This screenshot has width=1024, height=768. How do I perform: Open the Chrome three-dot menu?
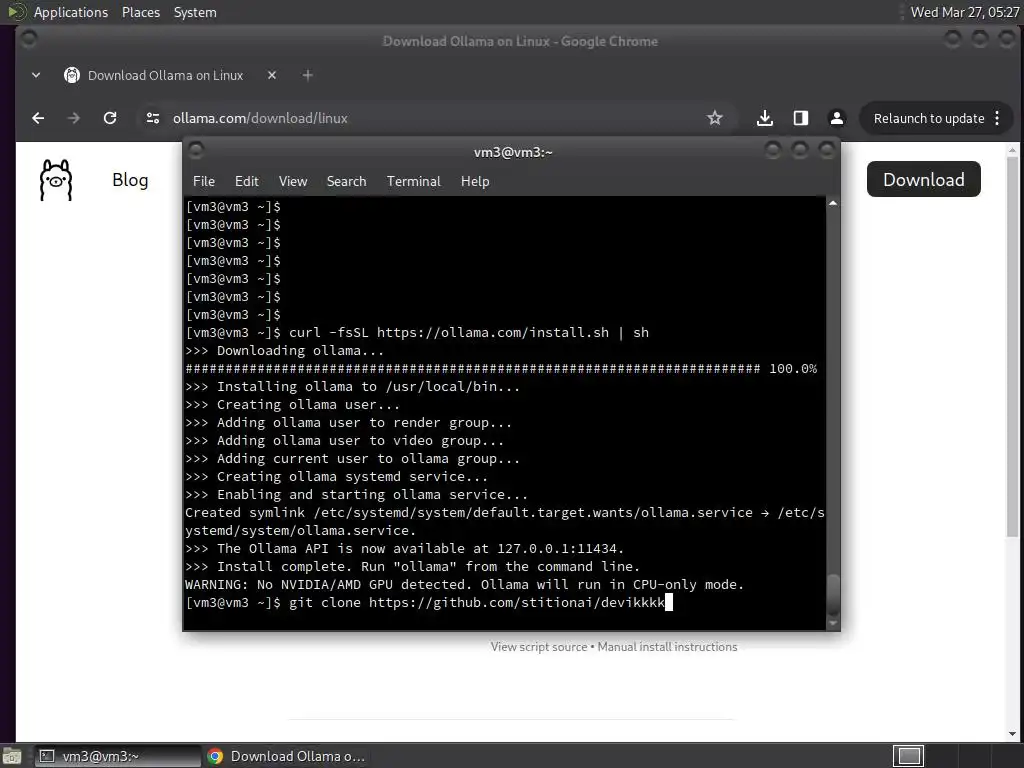point(997,118)
